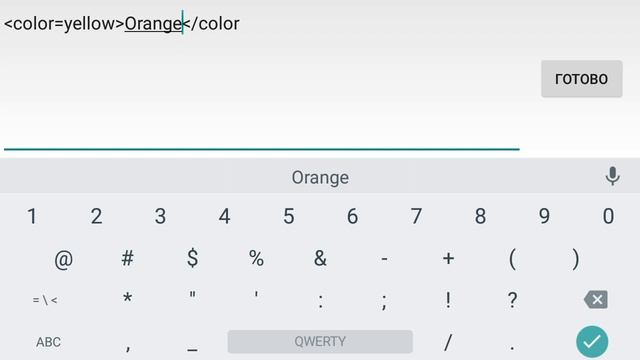Image resolution: width=640 pixels, height=360 pixels.
Task: Tap the @ symbol key
Action: click(x=64, y=259)
